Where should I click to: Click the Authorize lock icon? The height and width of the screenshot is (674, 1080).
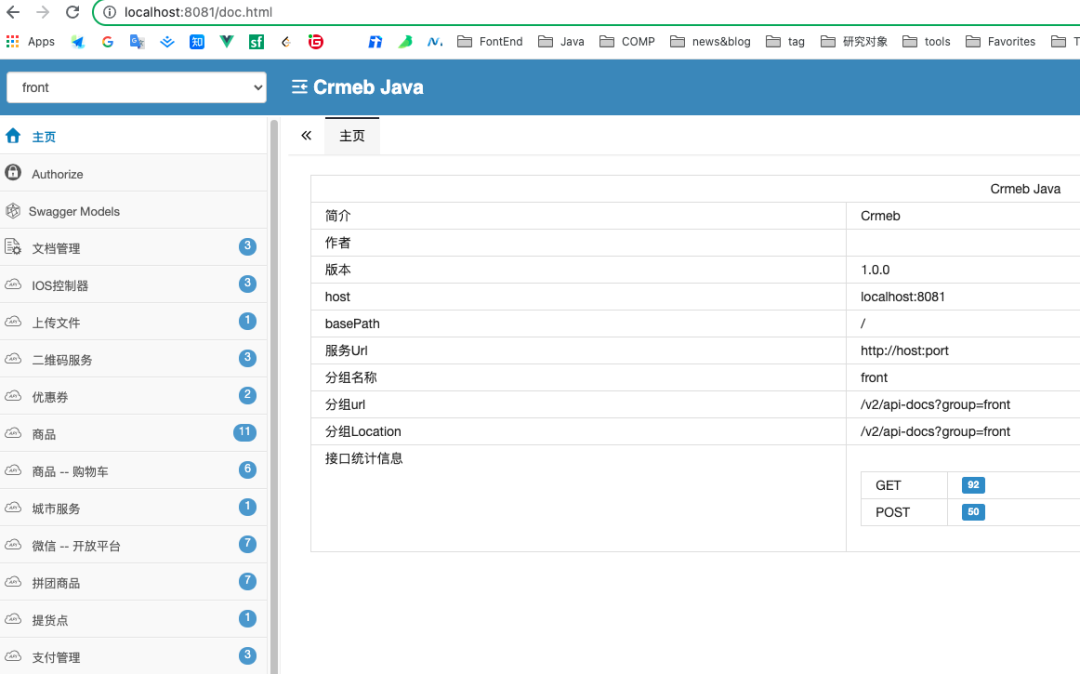[13, 173]
